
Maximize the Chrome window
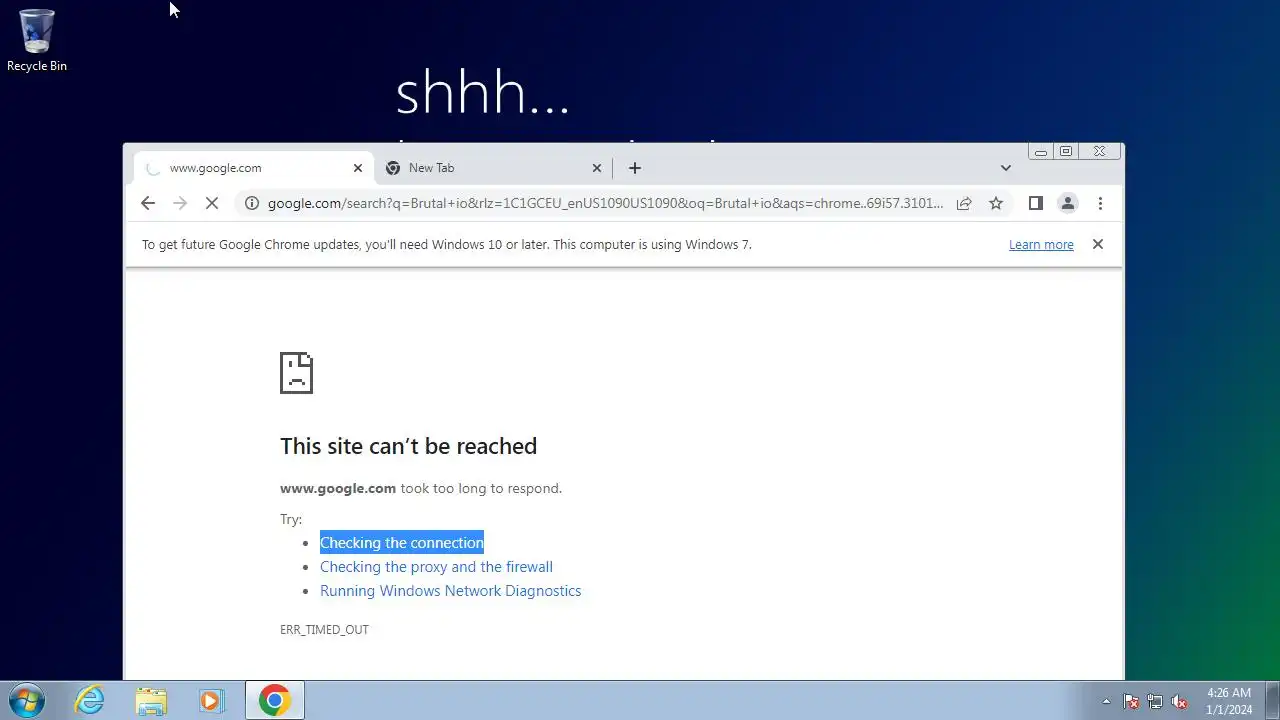click(1066, 152)
